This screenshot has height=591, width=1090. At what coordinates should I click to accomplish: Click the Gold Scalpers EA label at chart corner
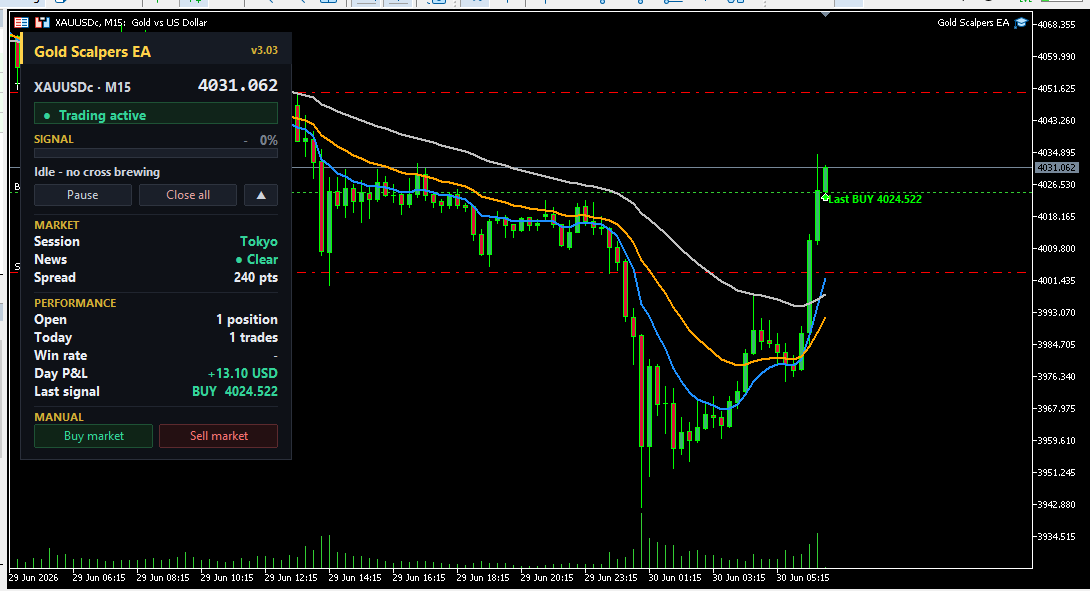[973, 22]
